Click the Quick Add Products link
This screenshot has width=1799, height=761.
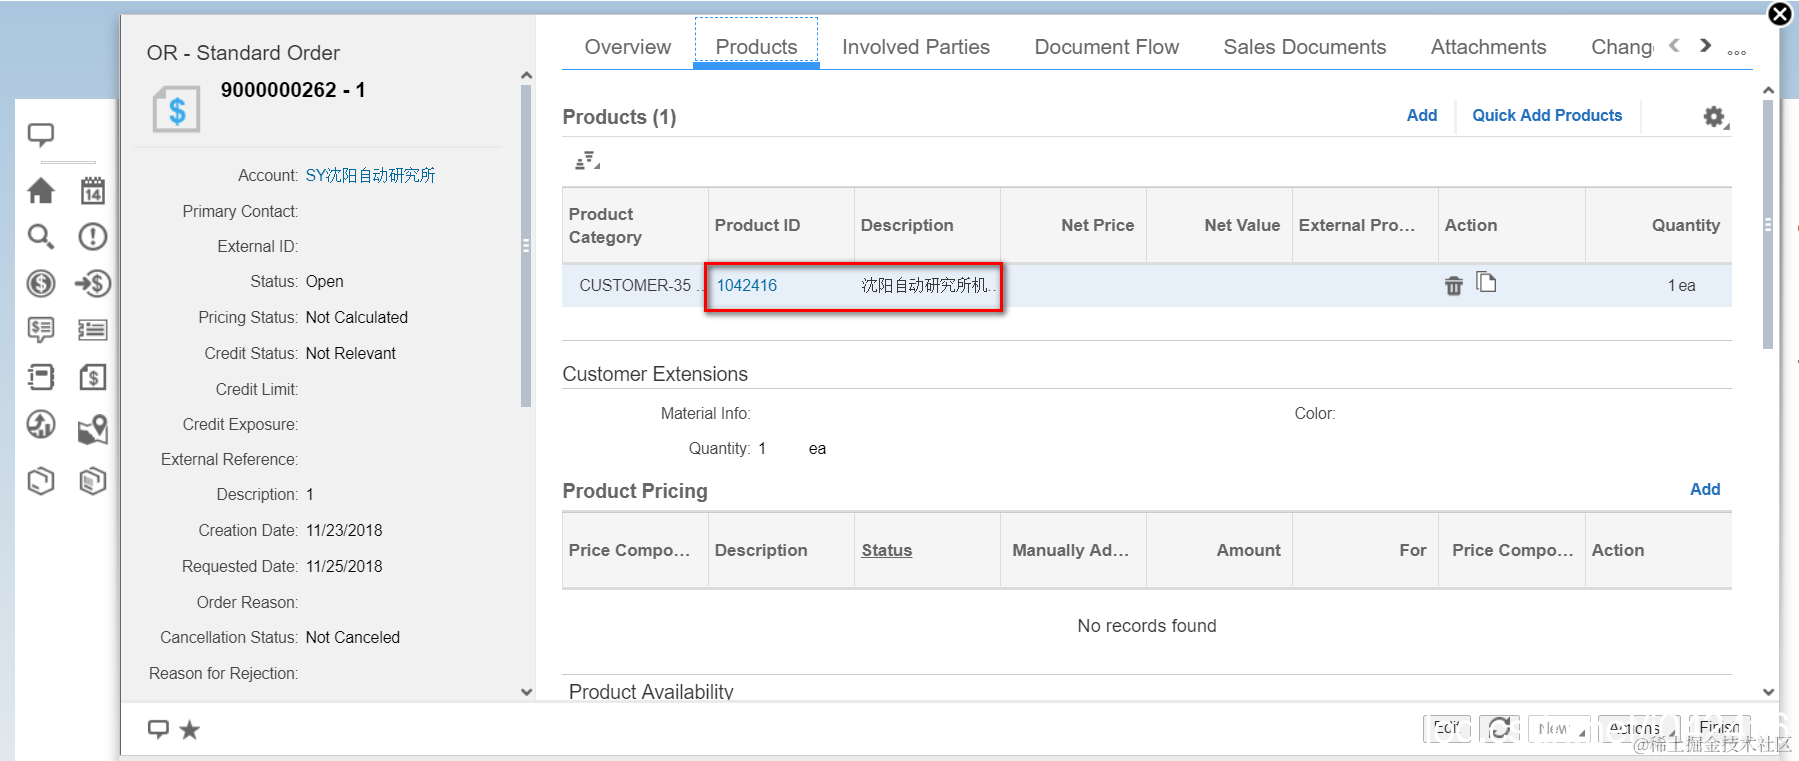pos(1546,116)
